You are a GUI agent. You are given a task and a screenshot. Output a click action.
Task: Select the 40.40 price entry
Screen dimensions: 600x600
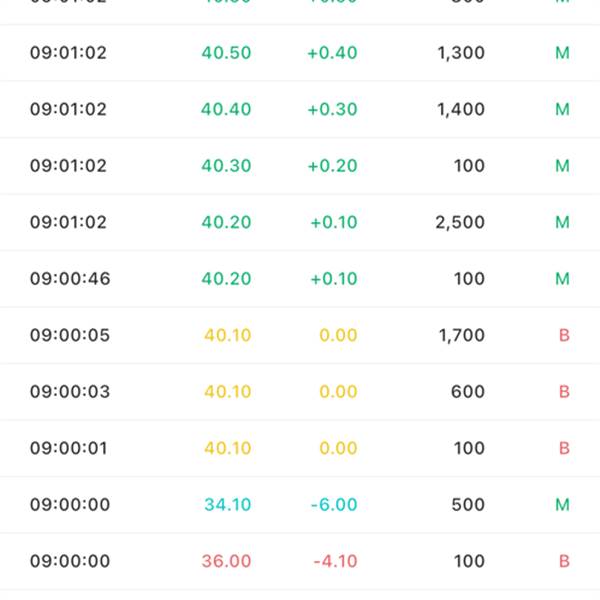coord(226,109)
